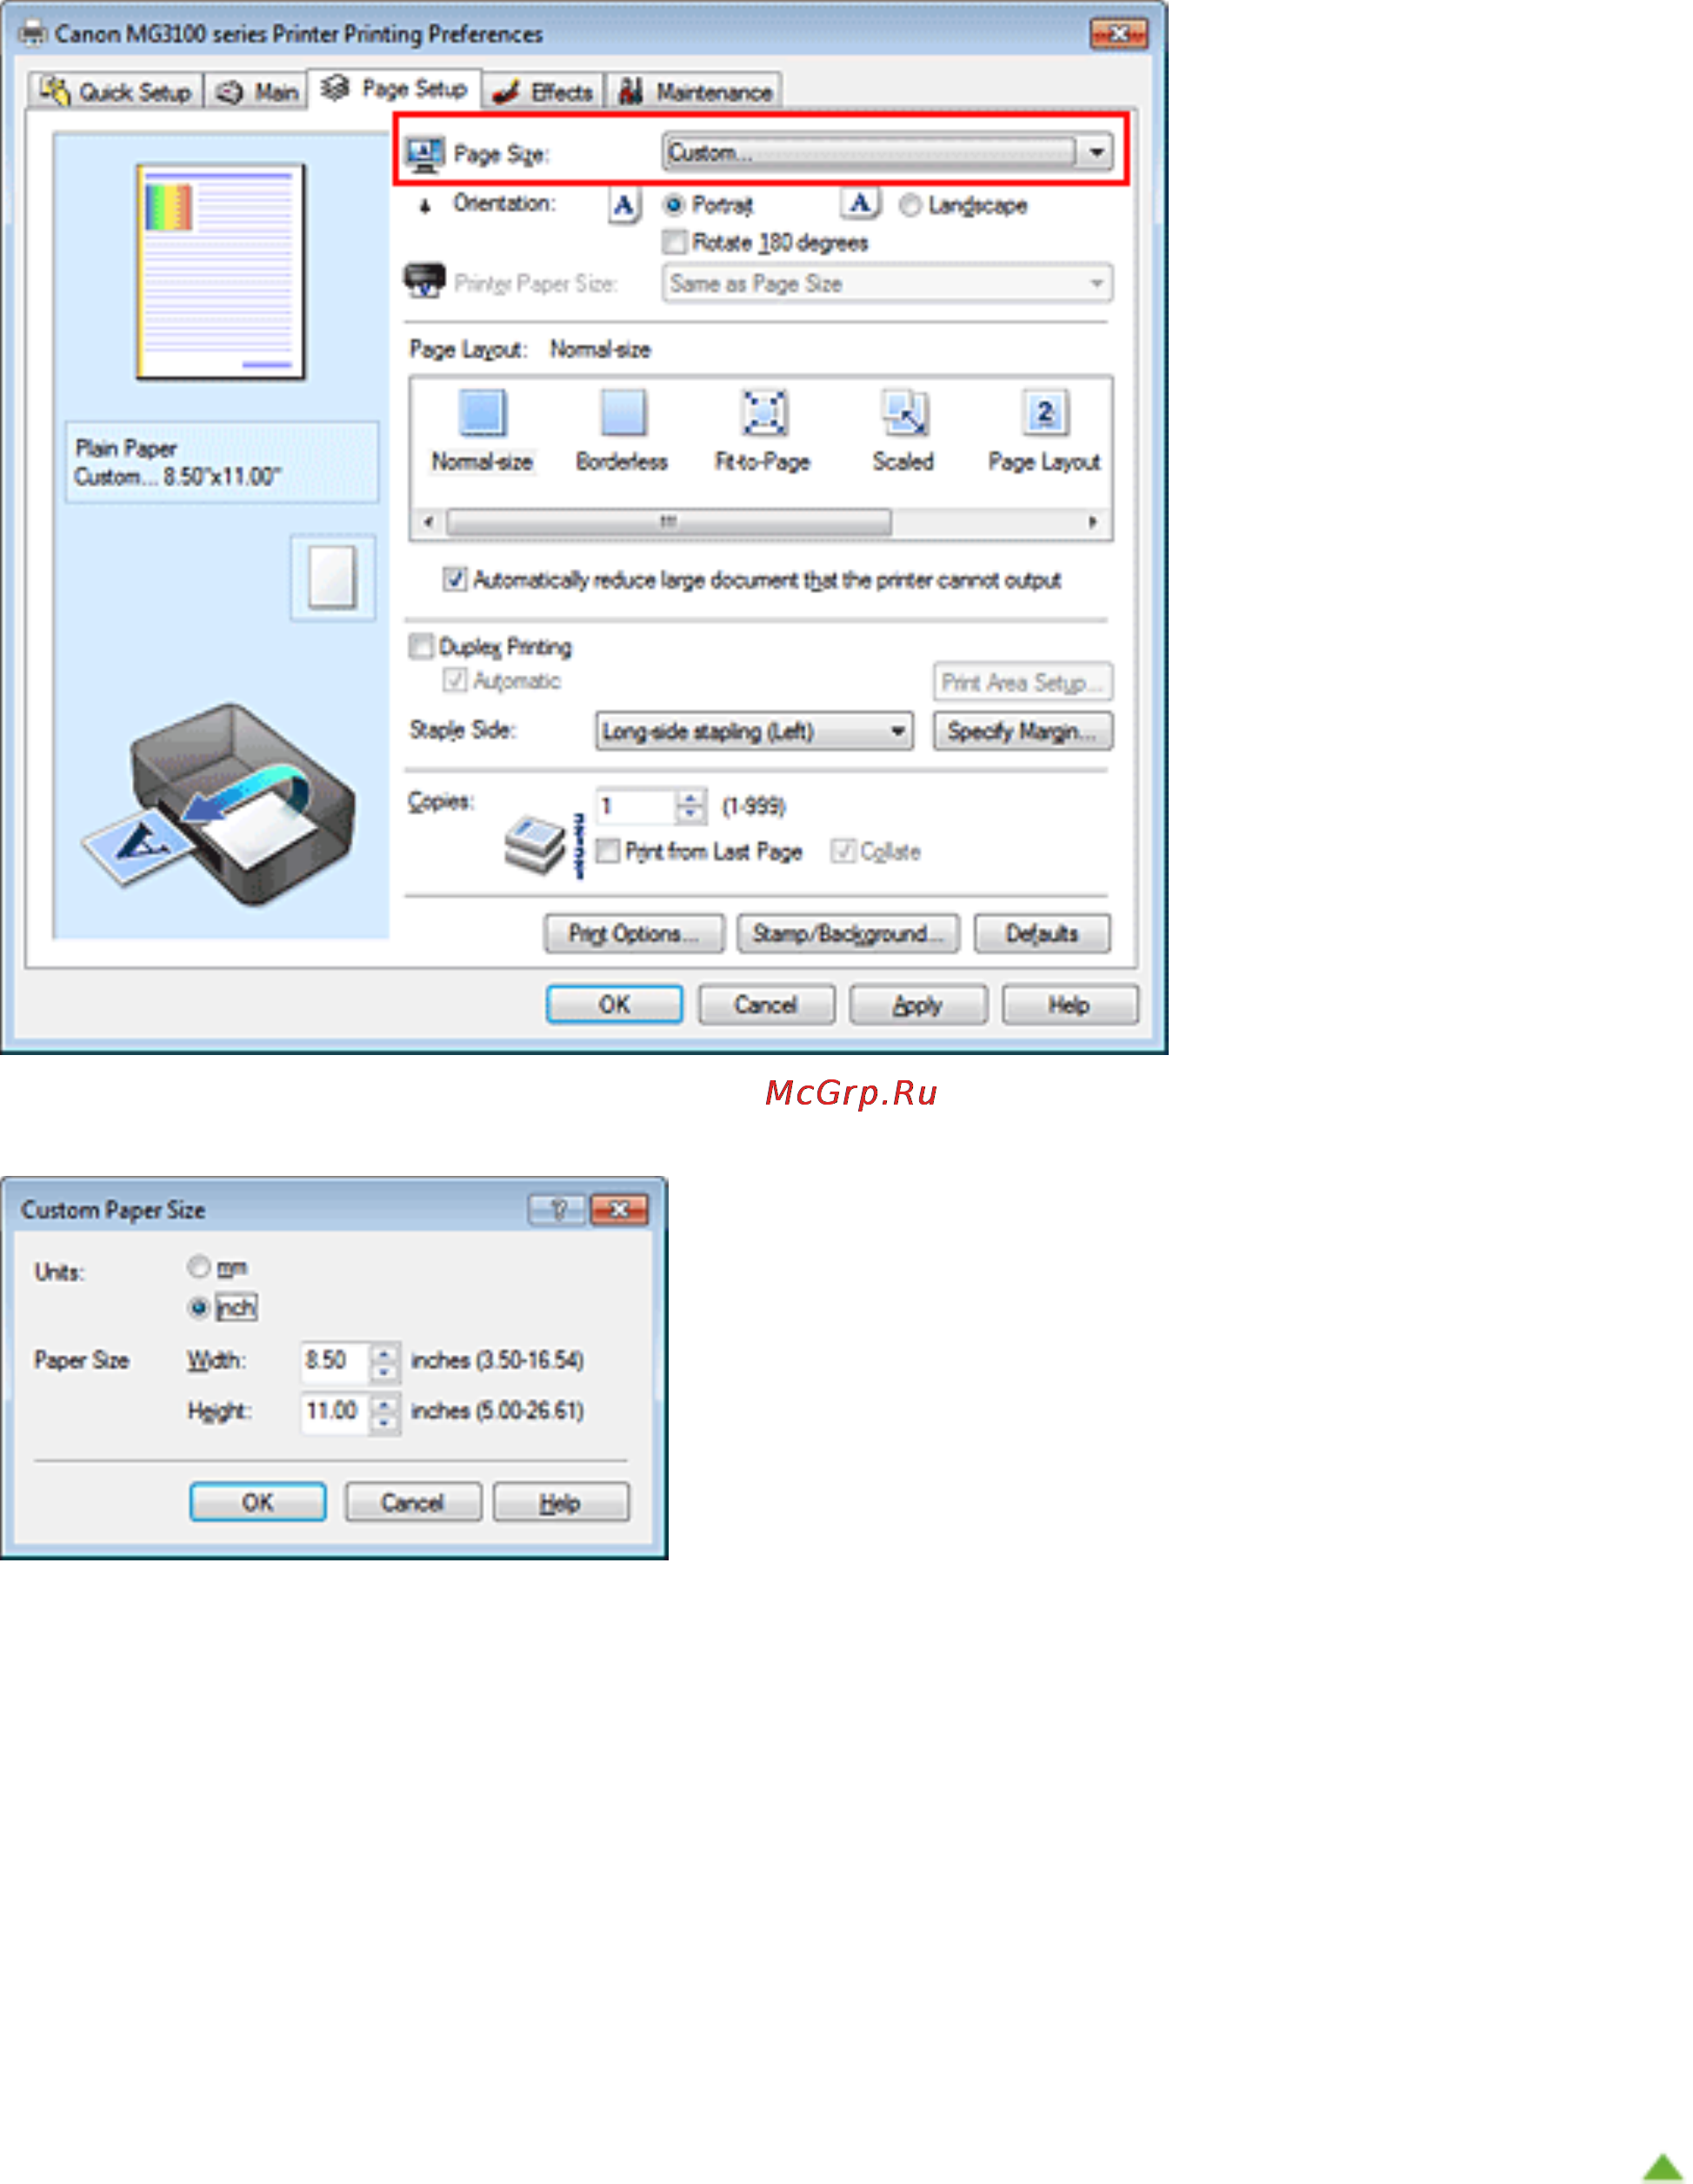Open the Staple Side dropdown
This screenshot has width=1693, height=2184.
tap(754, 731)
